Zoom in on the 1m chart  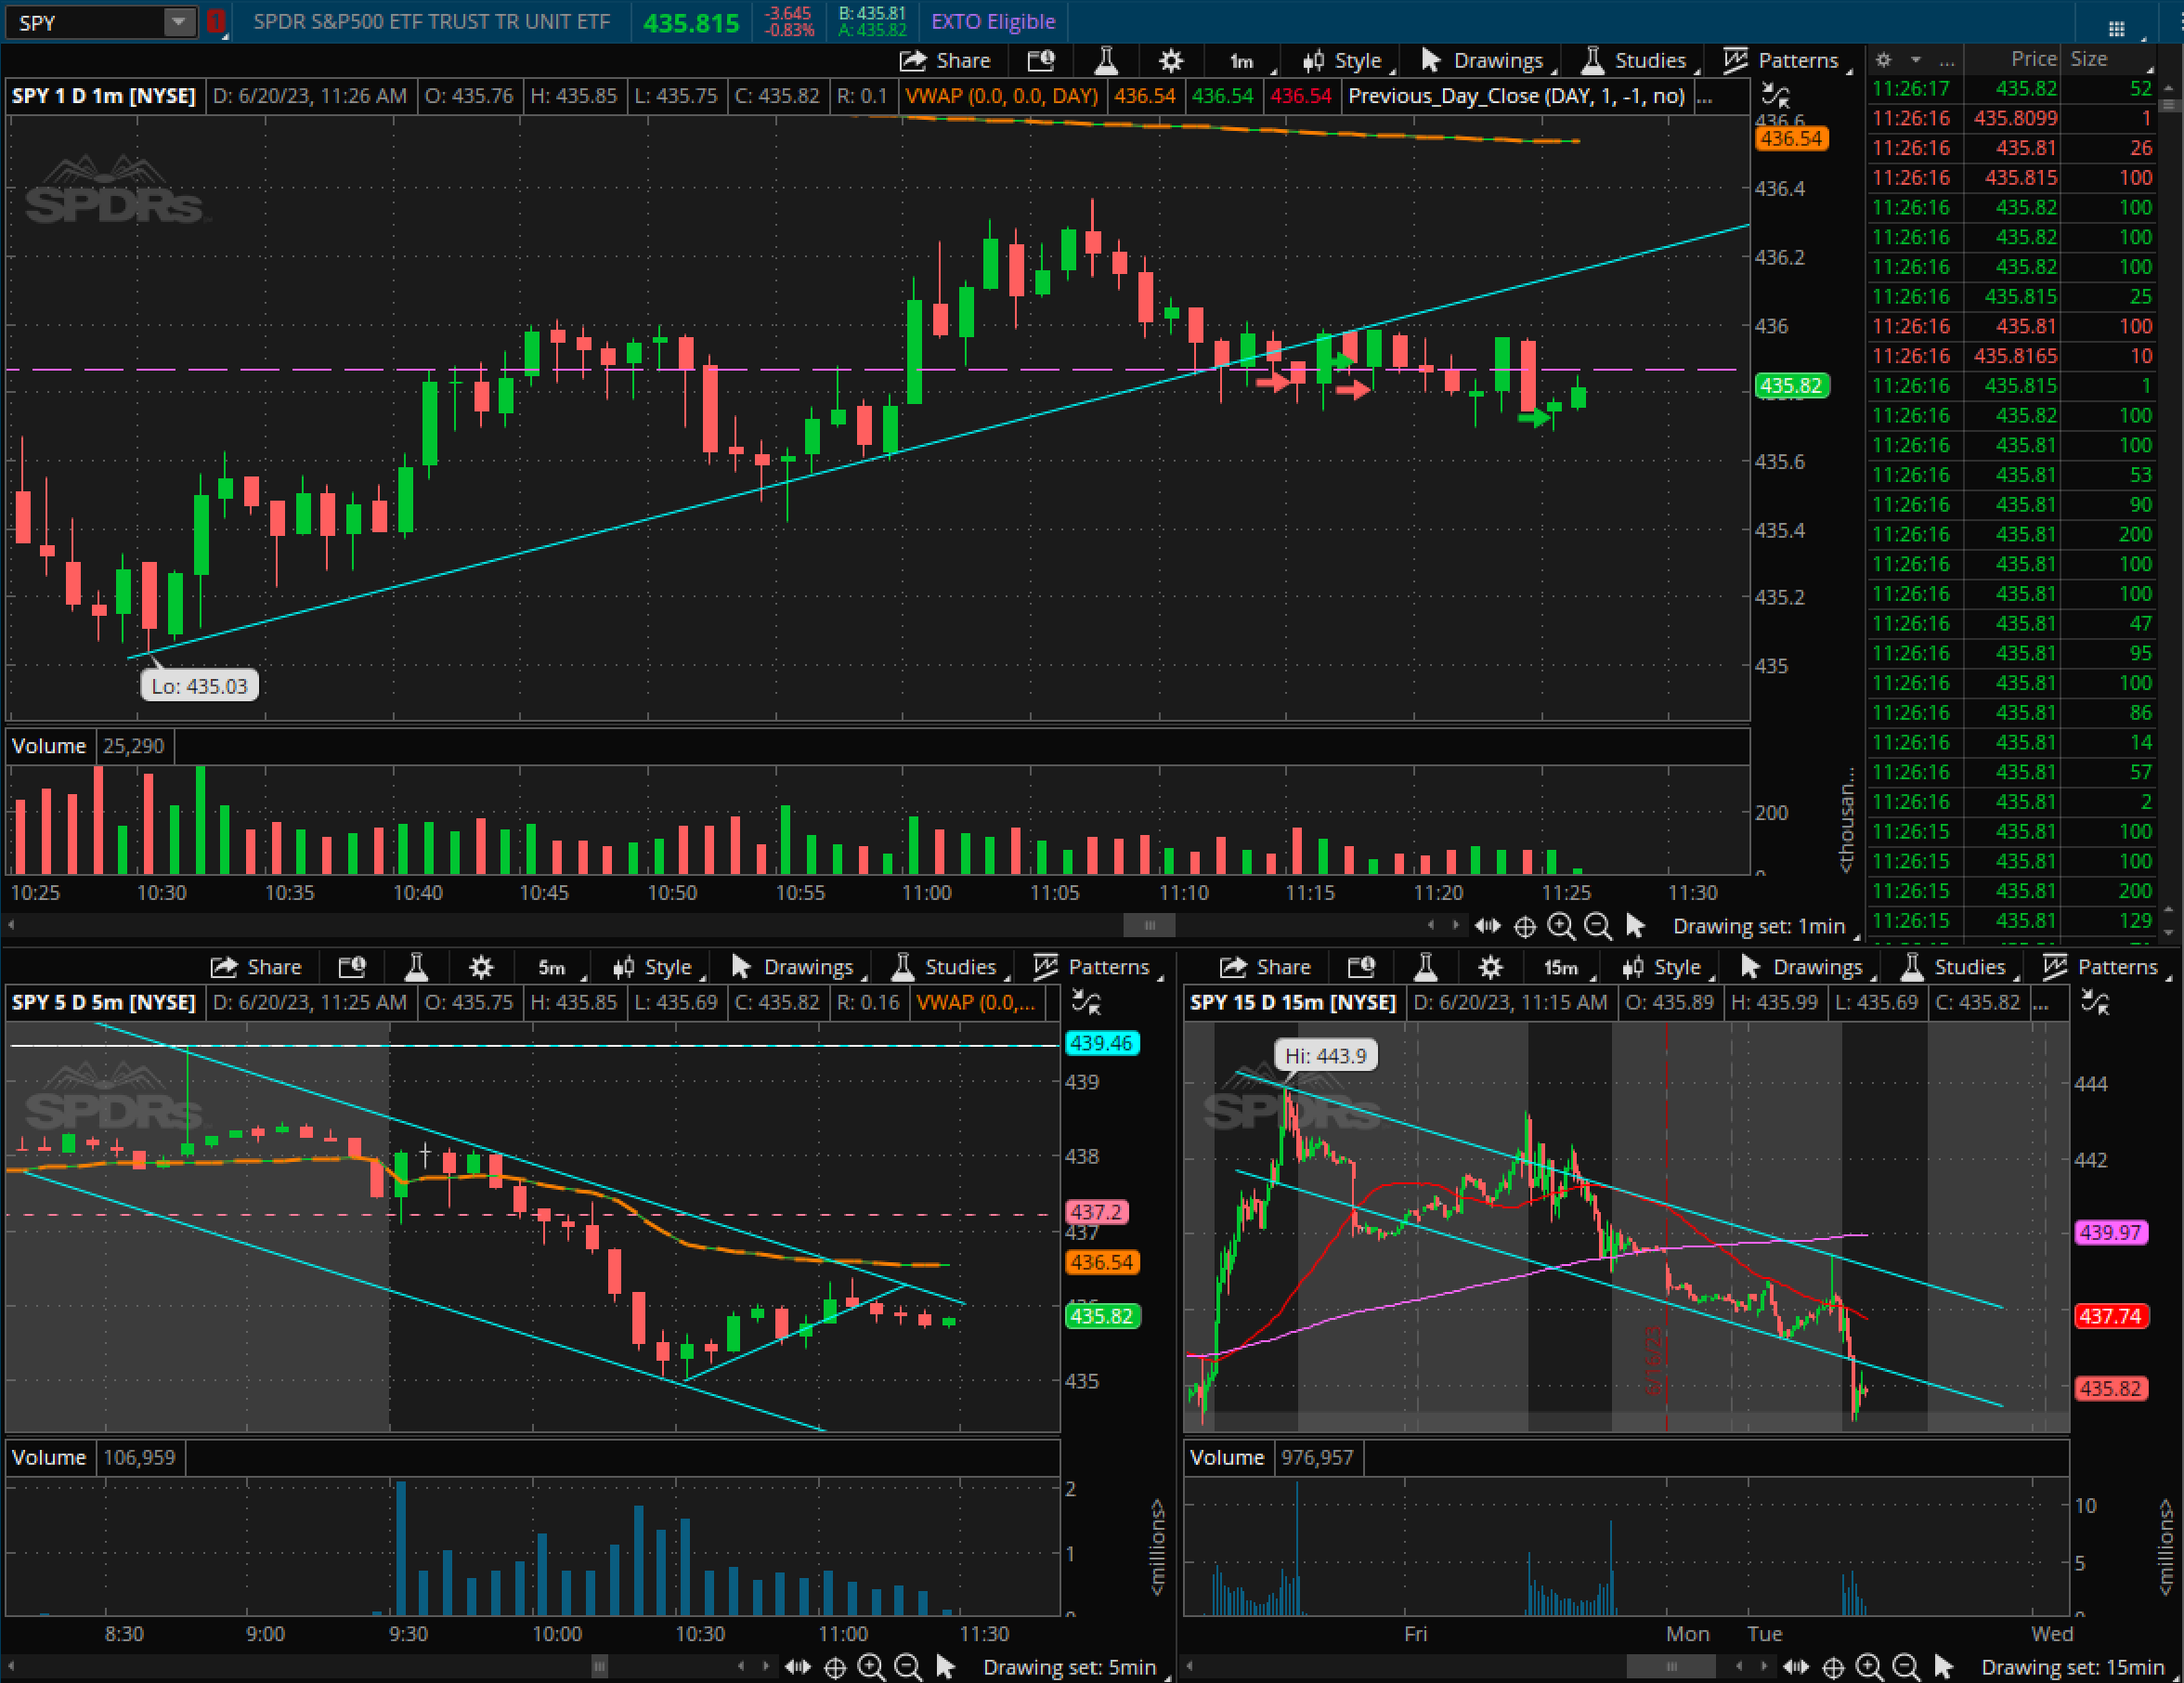pos(1560,927)
